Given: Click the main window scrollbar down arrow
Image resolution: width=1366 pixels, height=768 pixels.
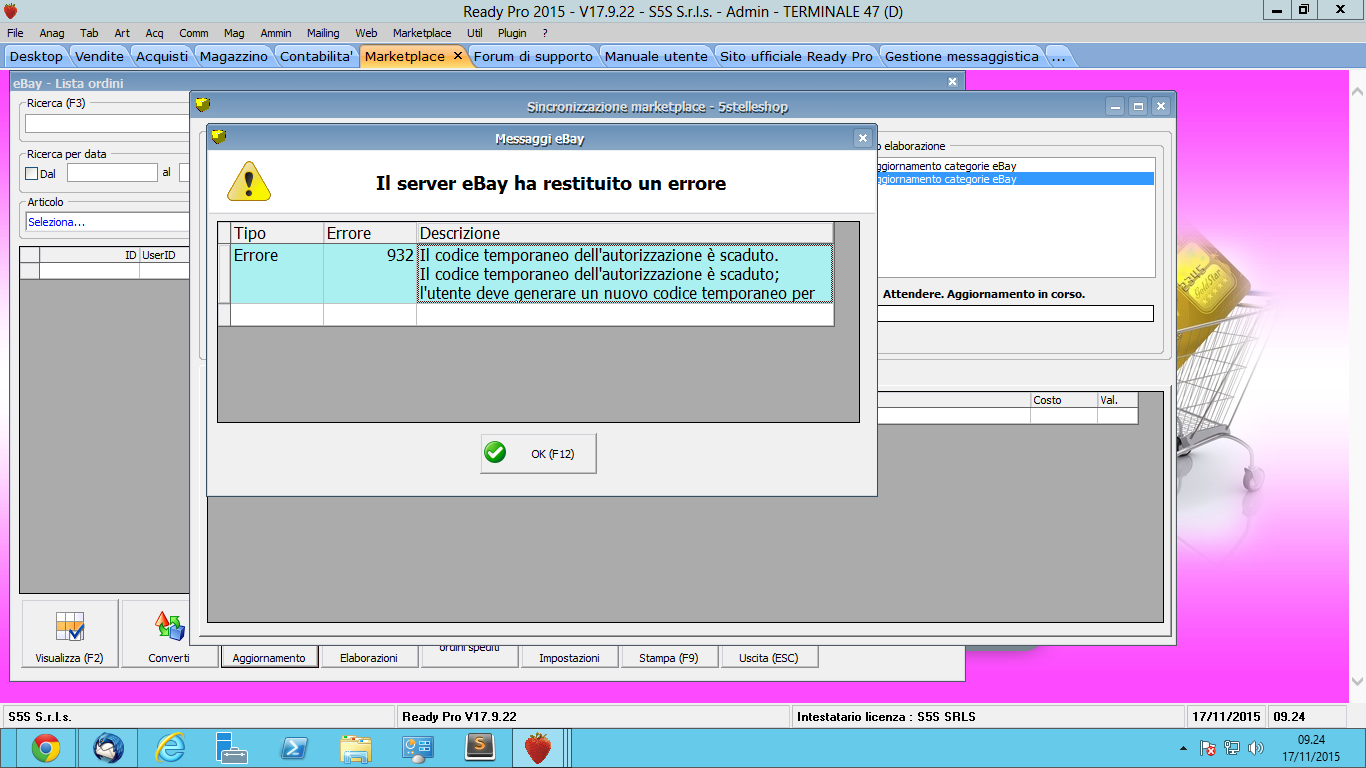Looking at the screenshot, I should tap(1358, 681).
